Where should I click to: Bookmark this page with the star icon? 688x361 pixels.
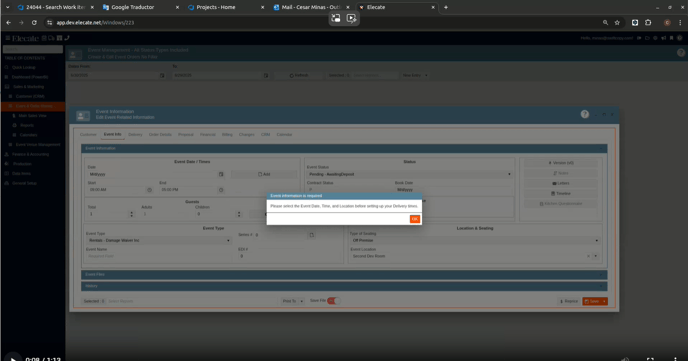[617, 23]
